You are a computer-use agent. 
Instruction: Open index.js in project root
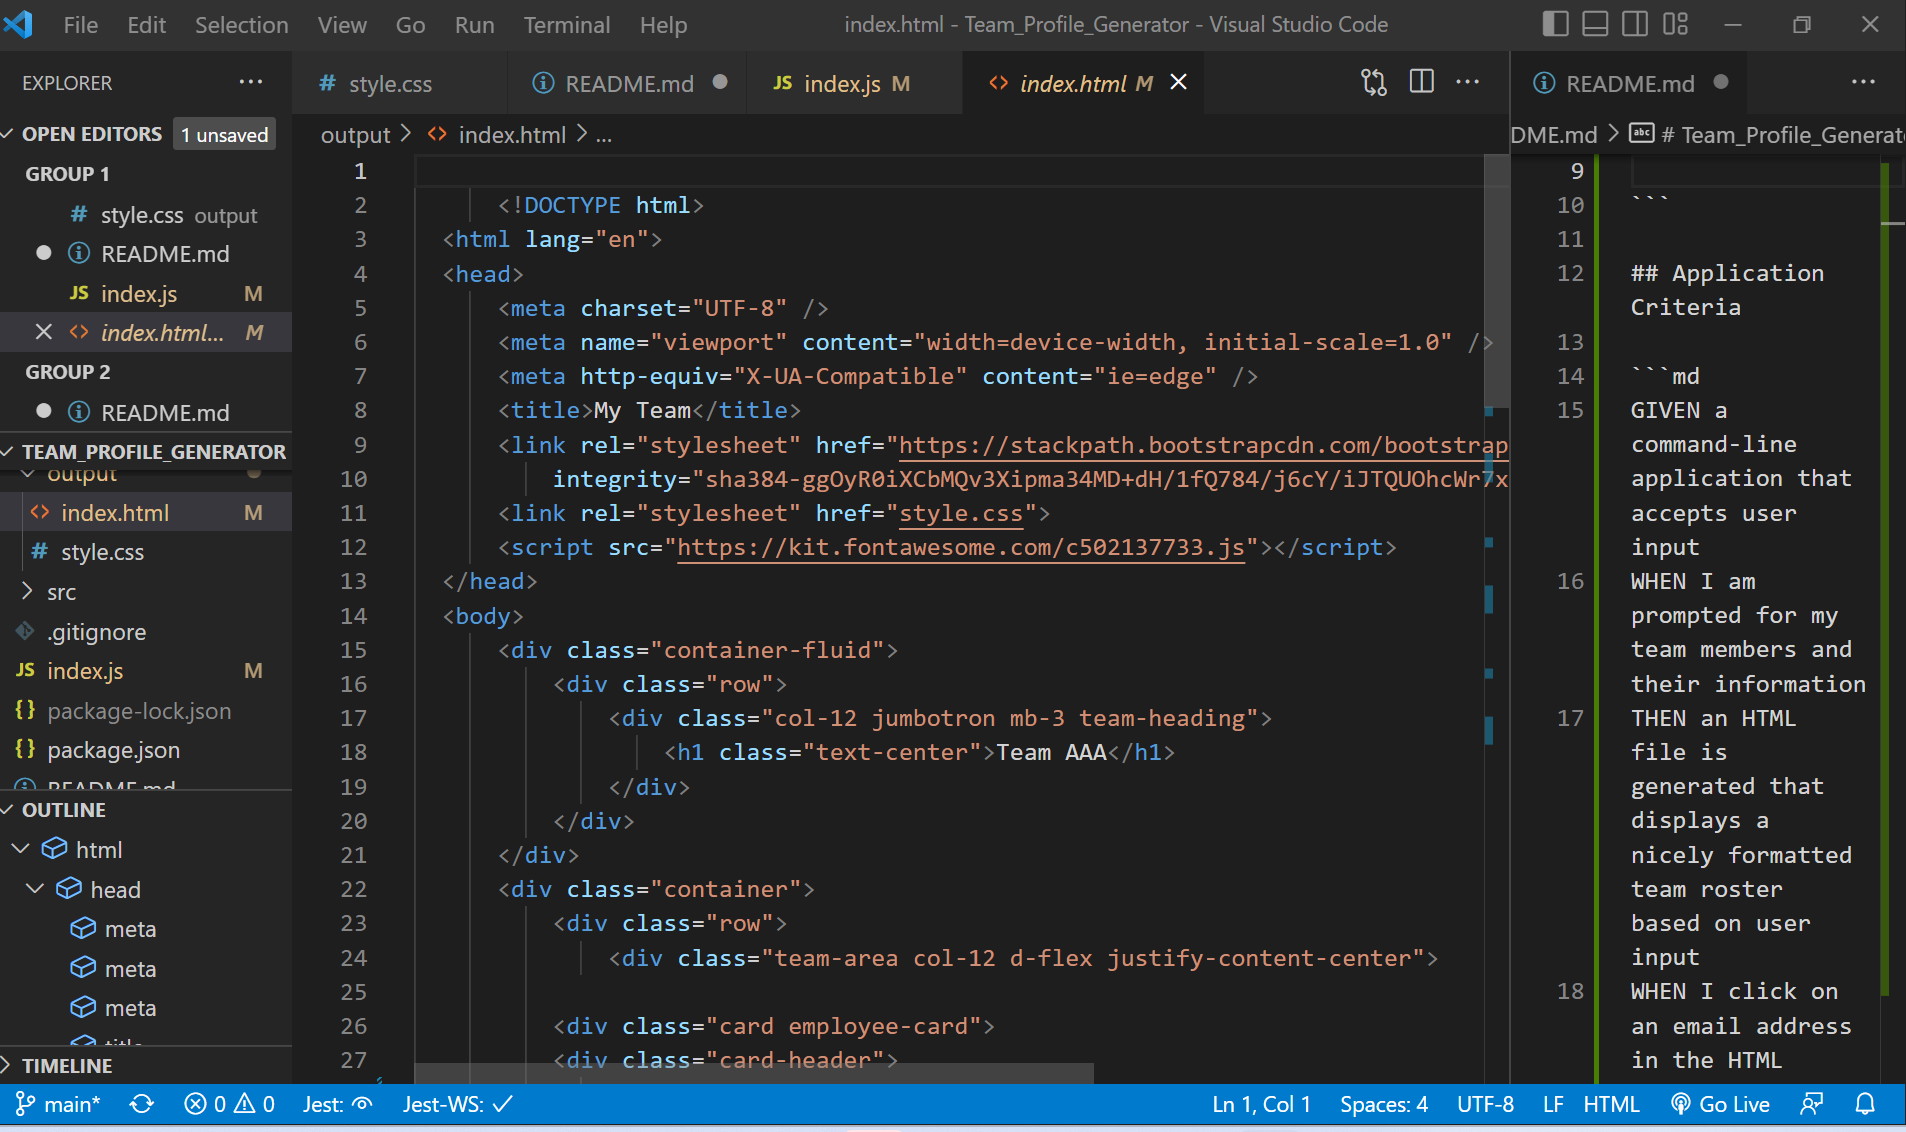[x=146, y=671]
